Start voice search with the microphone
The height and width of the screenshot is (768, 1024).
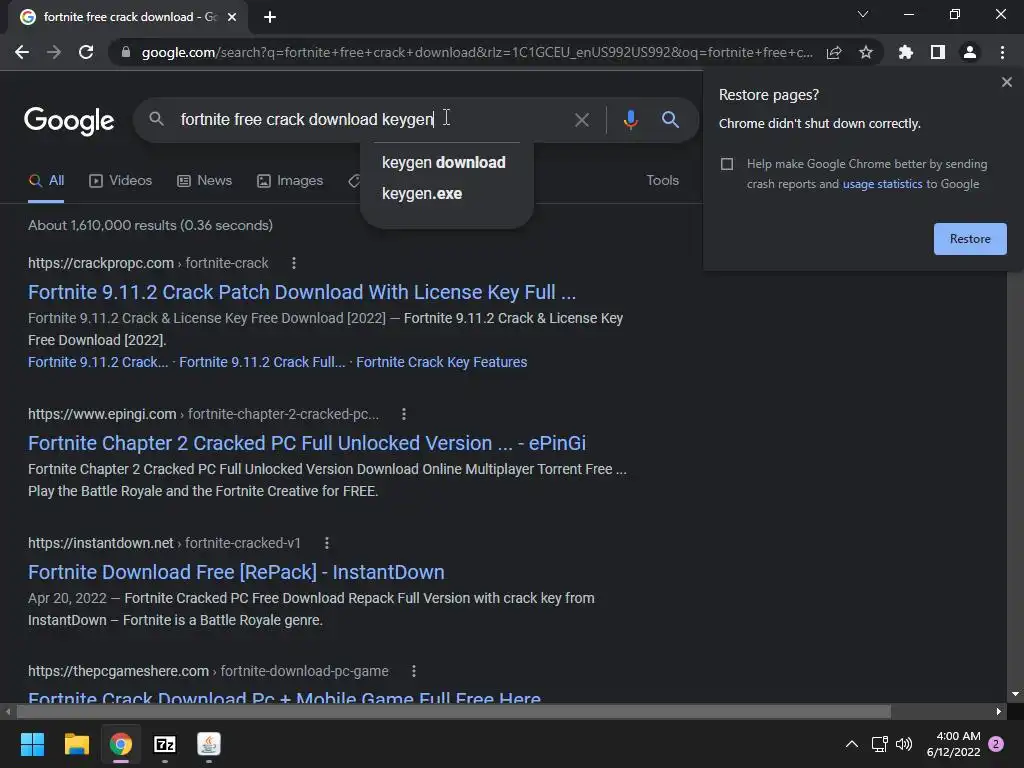pyautogui.click(x=630, y=120)
